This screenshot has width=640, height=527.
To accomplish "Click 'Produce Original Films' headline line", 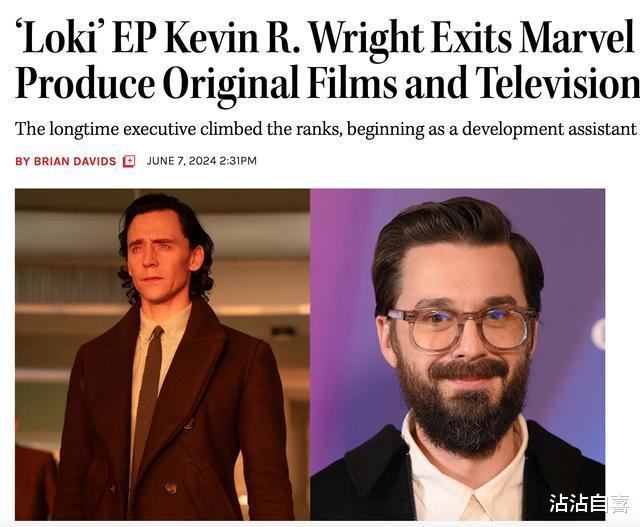I will point(206,83).
